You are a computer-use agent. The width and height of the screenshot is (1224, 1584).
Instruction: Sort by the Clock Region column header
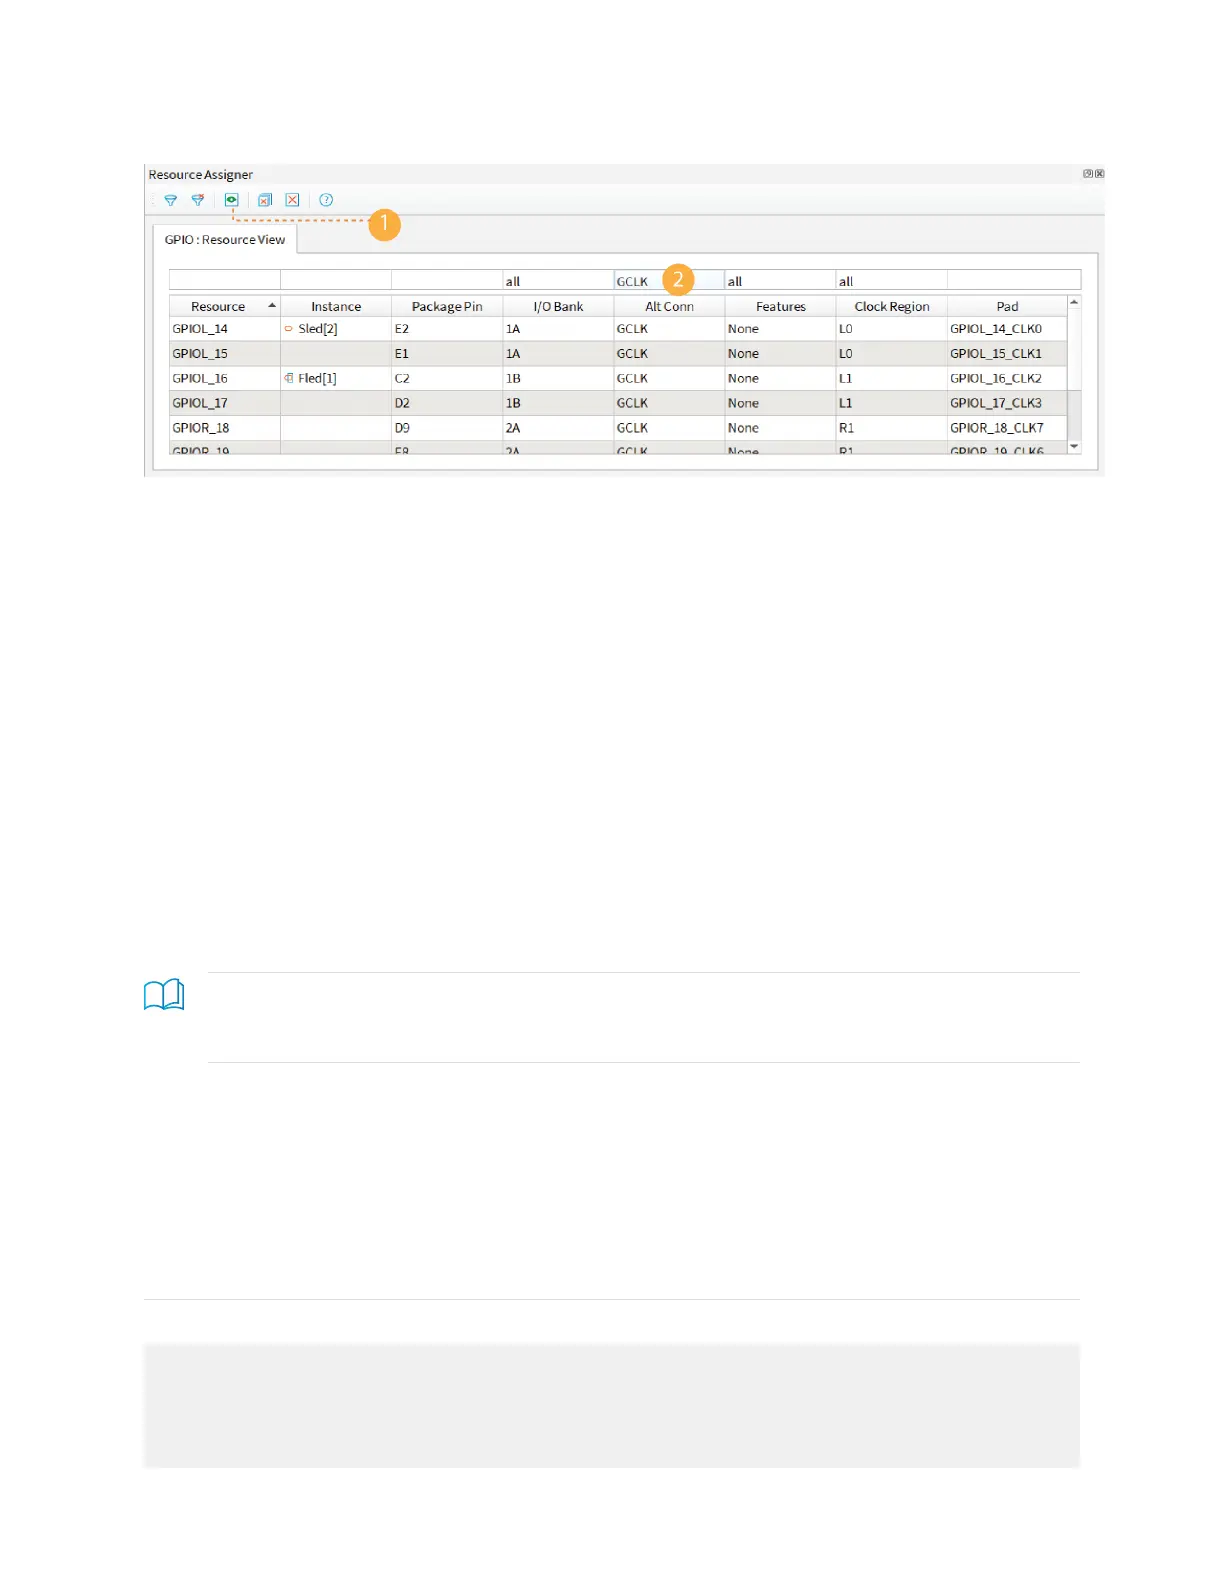point(891,306)
